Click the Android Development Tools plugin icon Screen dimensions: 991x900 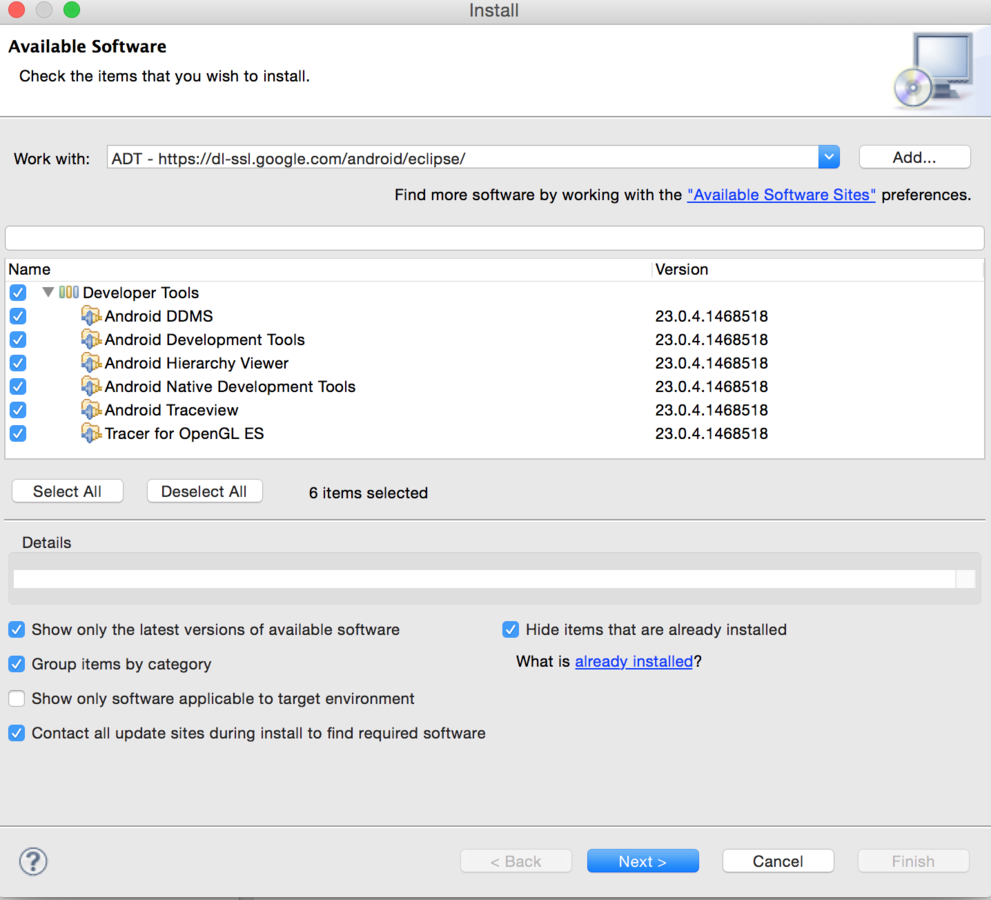point(91,339)
